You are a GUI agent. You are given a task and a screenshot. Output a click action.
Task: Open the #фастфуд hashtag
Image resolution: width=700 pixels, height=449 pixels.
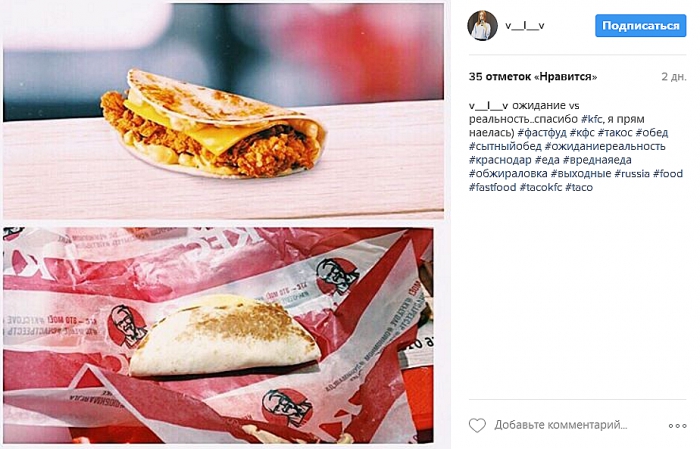pos(542,133)
